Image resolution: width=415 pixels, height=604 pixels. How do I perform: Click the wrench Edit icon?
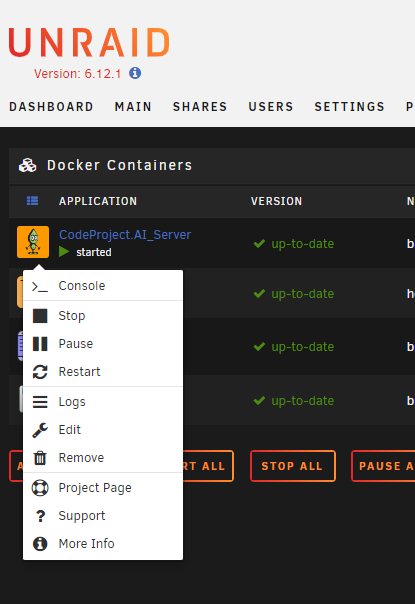pyautogui.click(x=40, y=430)
